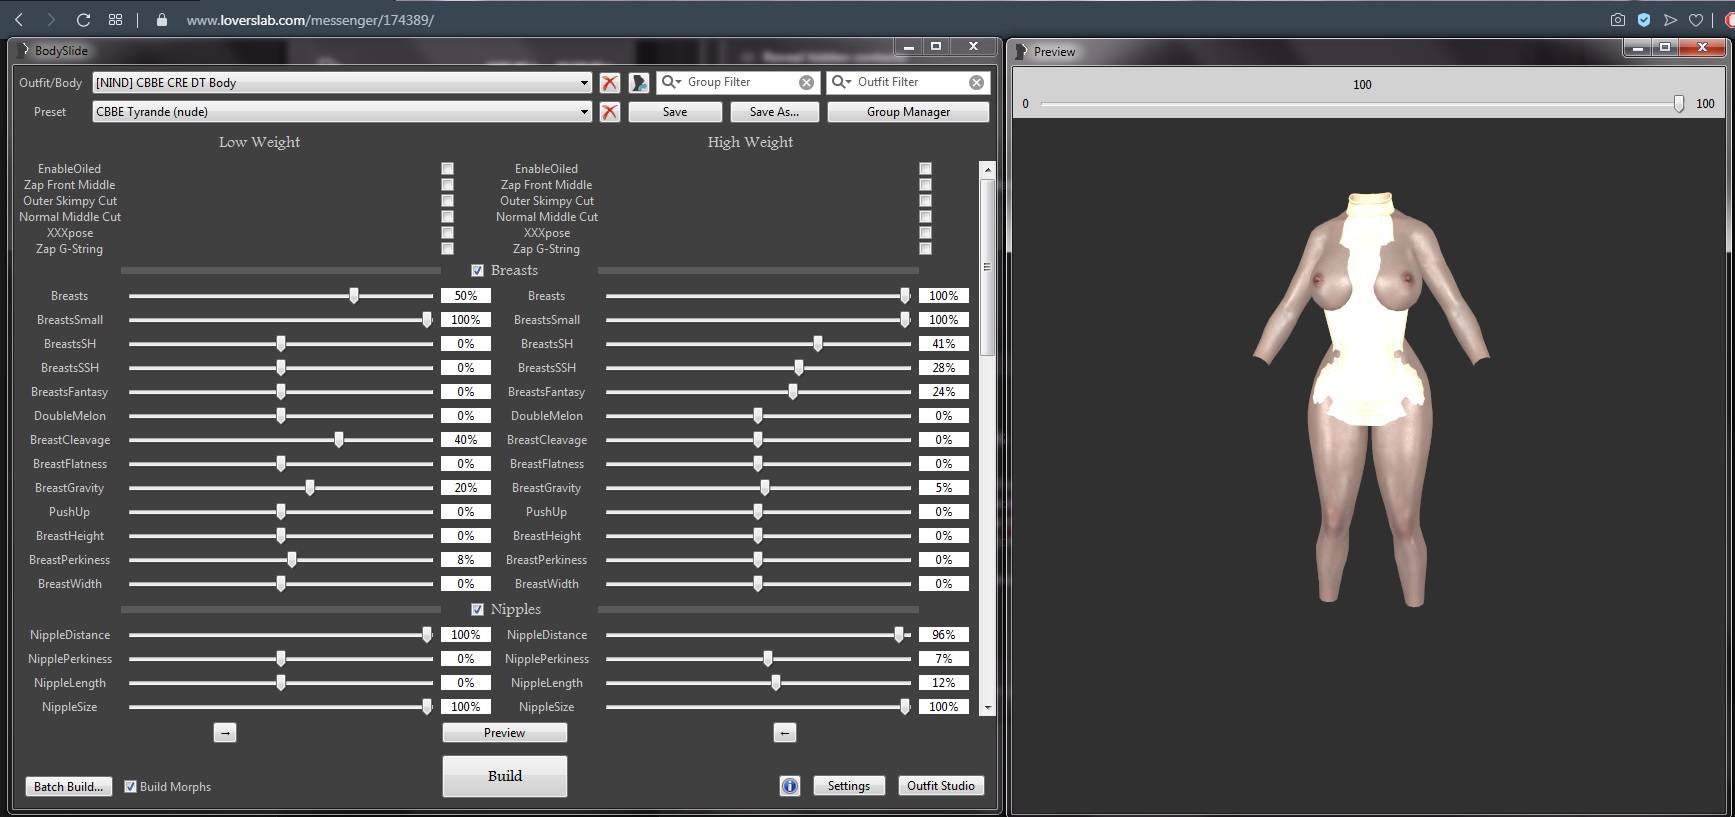Image resolution: width=1735 pixels, height=817 pixels.
Task: Click the Low Weight BreastPerkiness 8% field
Action: [466, 560]
